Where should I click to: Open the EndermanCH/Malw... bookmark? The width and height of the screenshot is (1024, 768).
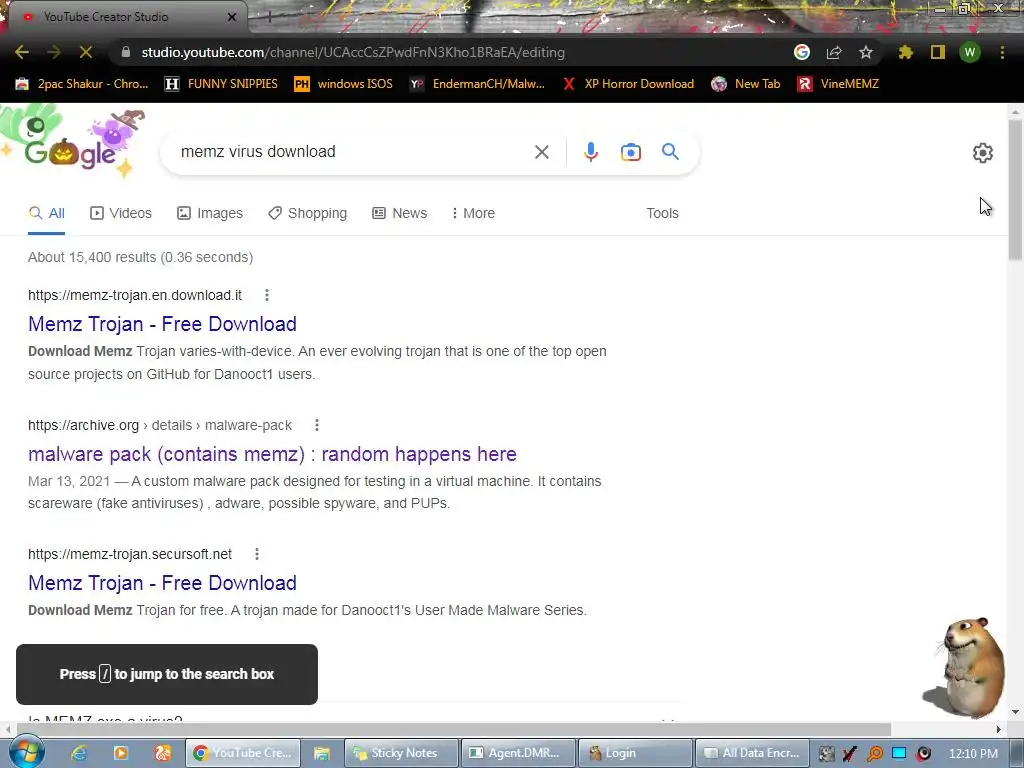(x=477, y=84)
